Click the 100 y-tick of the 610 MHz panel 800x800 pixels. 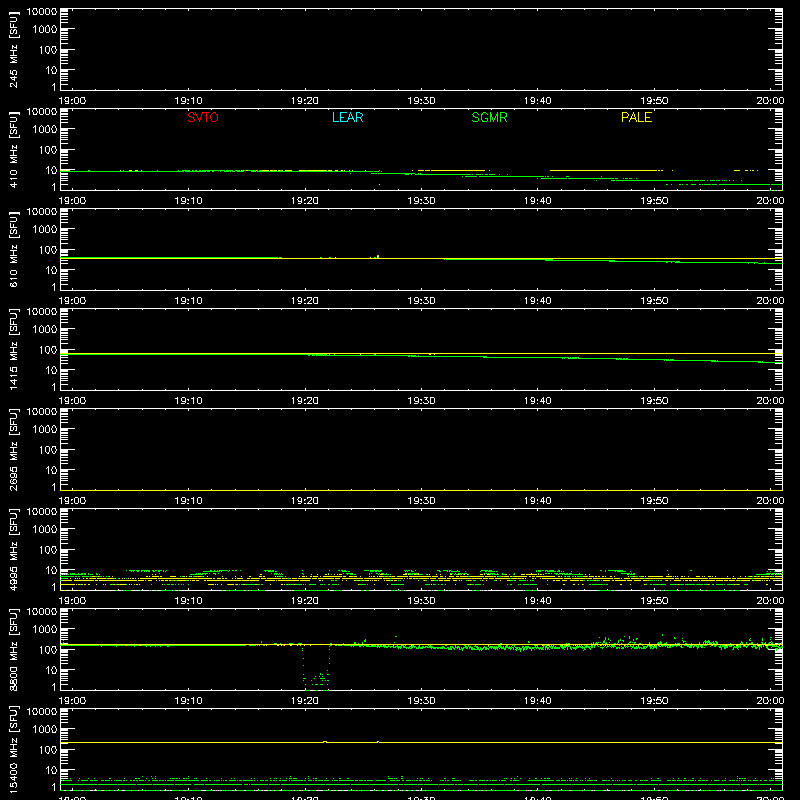(47, 250)
